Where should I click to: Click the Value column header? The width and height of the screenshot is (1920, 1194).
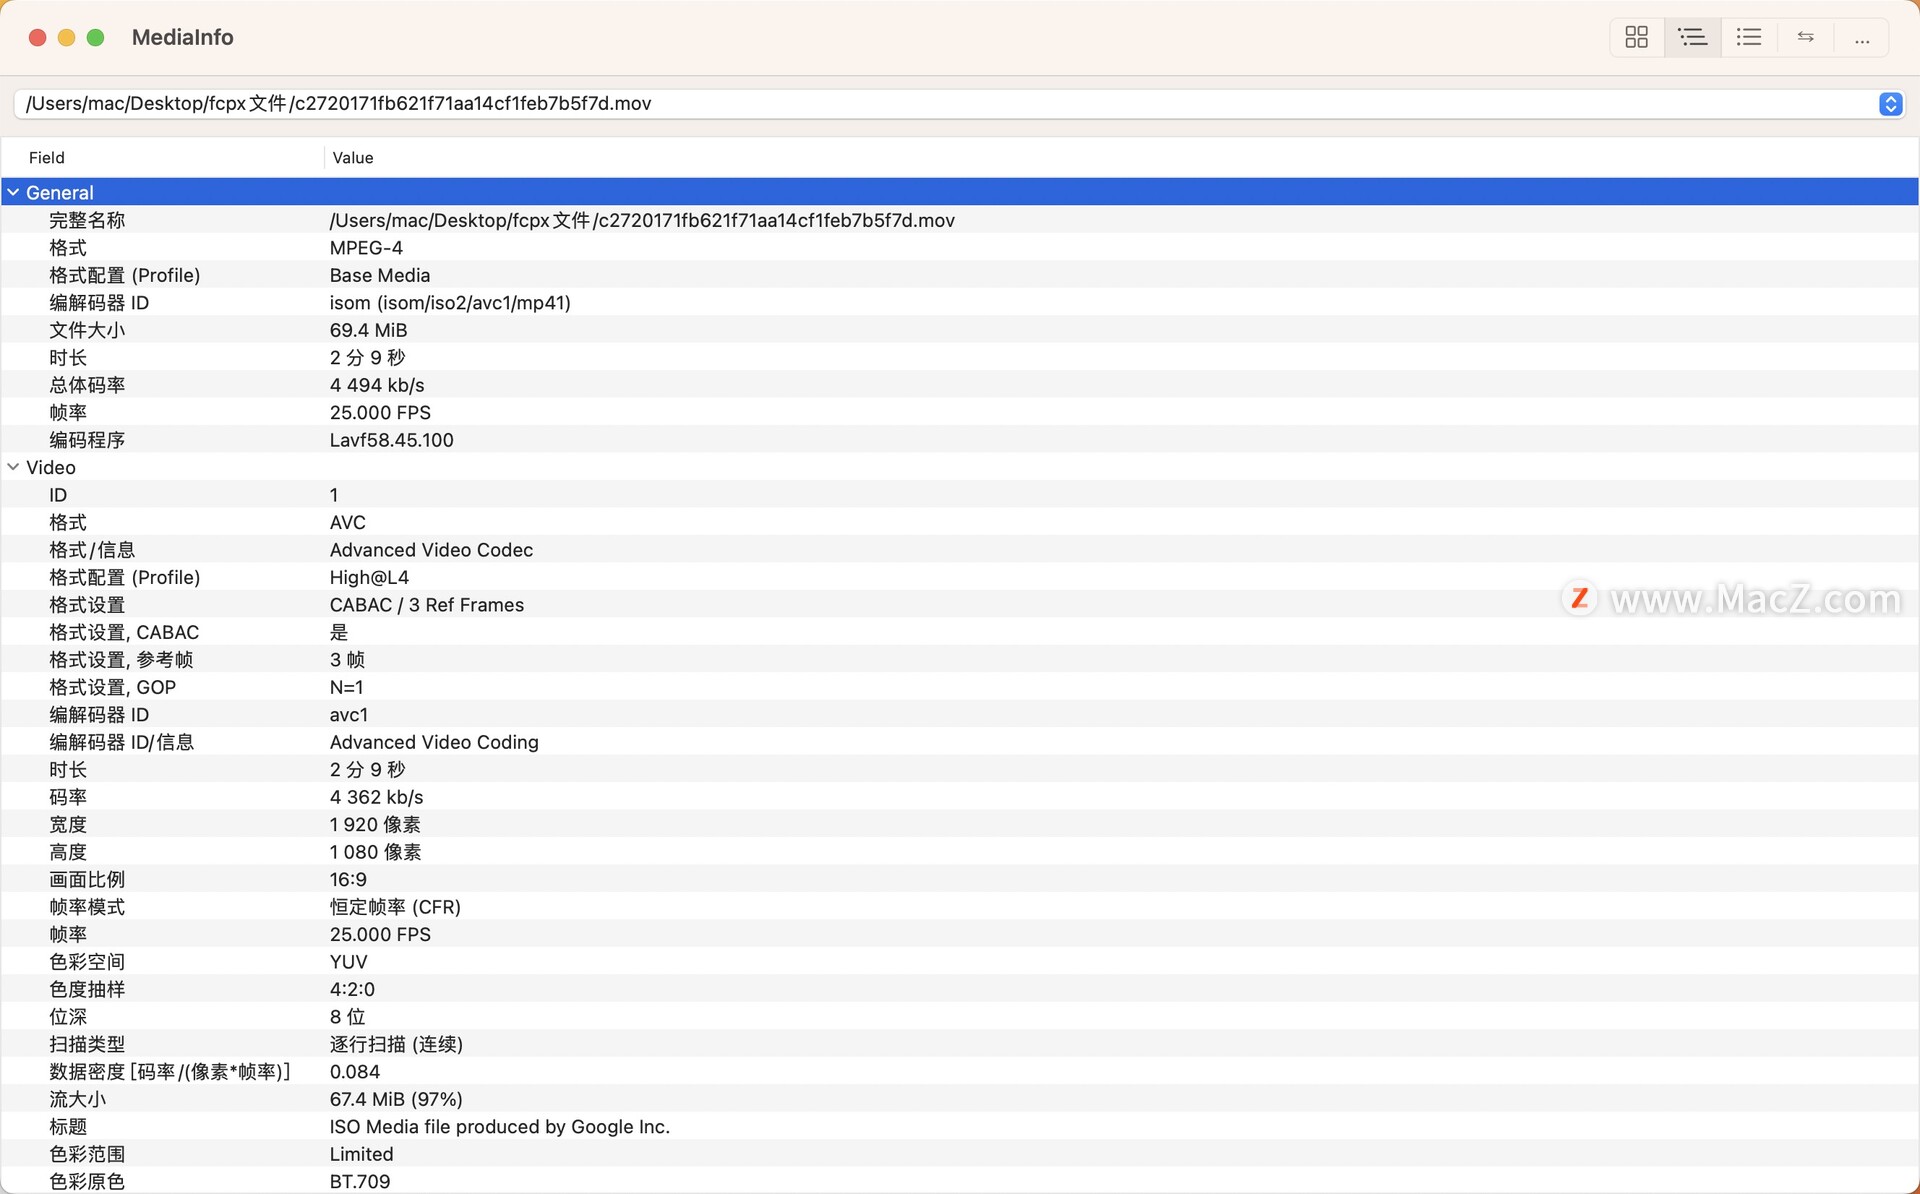coord(353,158)
